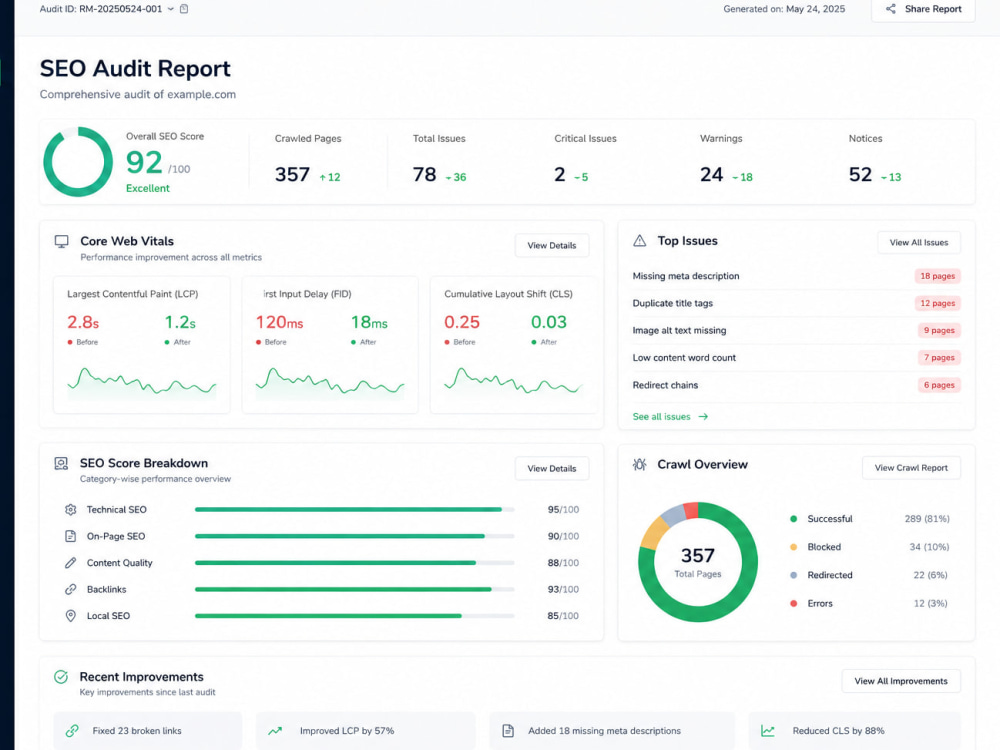Click the Core Web Vitals monitor icon
The image size is (1000, 750).
coord(61,241)
